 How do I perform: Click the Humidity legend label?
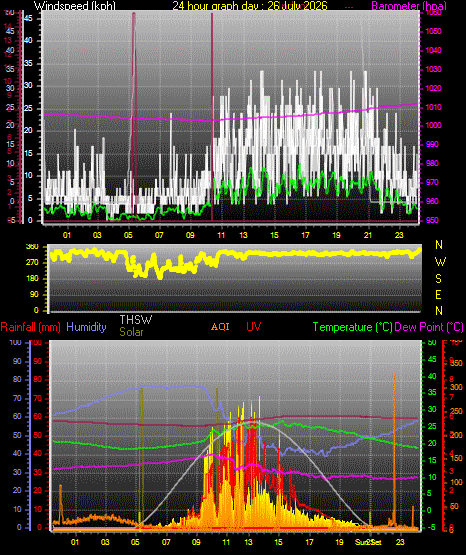(86, 327)
